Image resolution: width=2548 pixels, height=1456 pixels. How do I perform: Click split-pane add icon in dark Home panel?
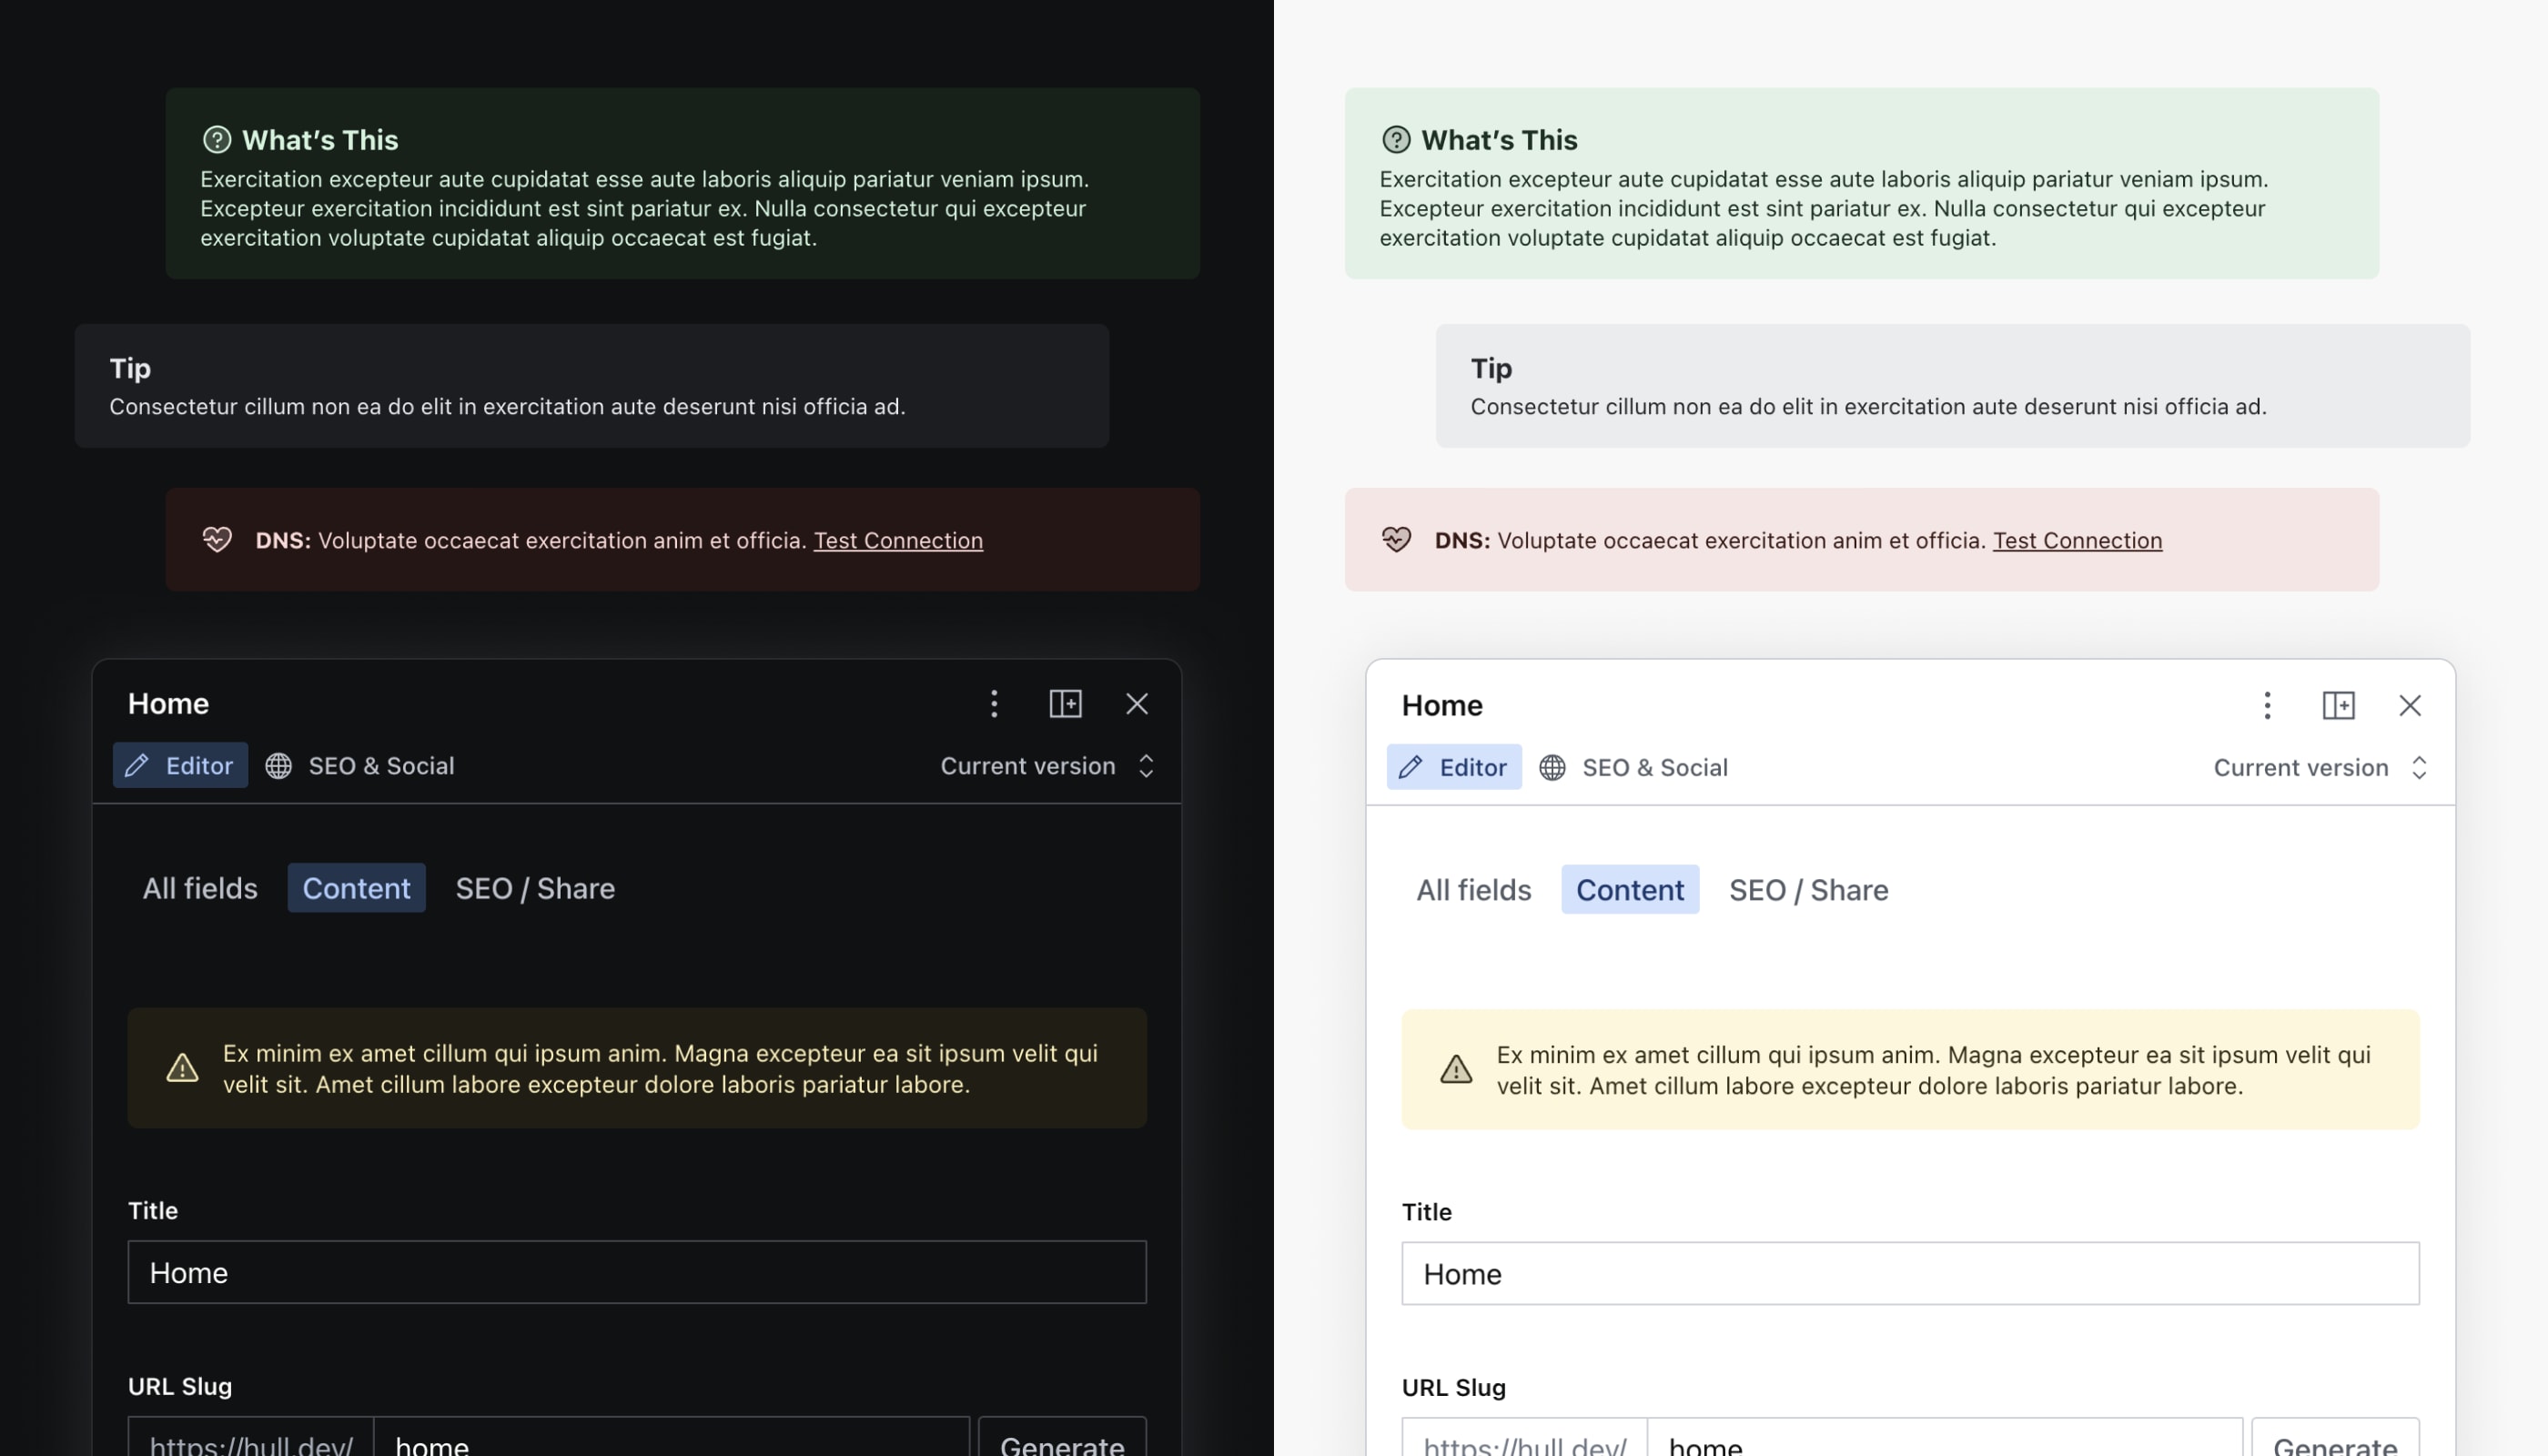tap(1065, 704)
